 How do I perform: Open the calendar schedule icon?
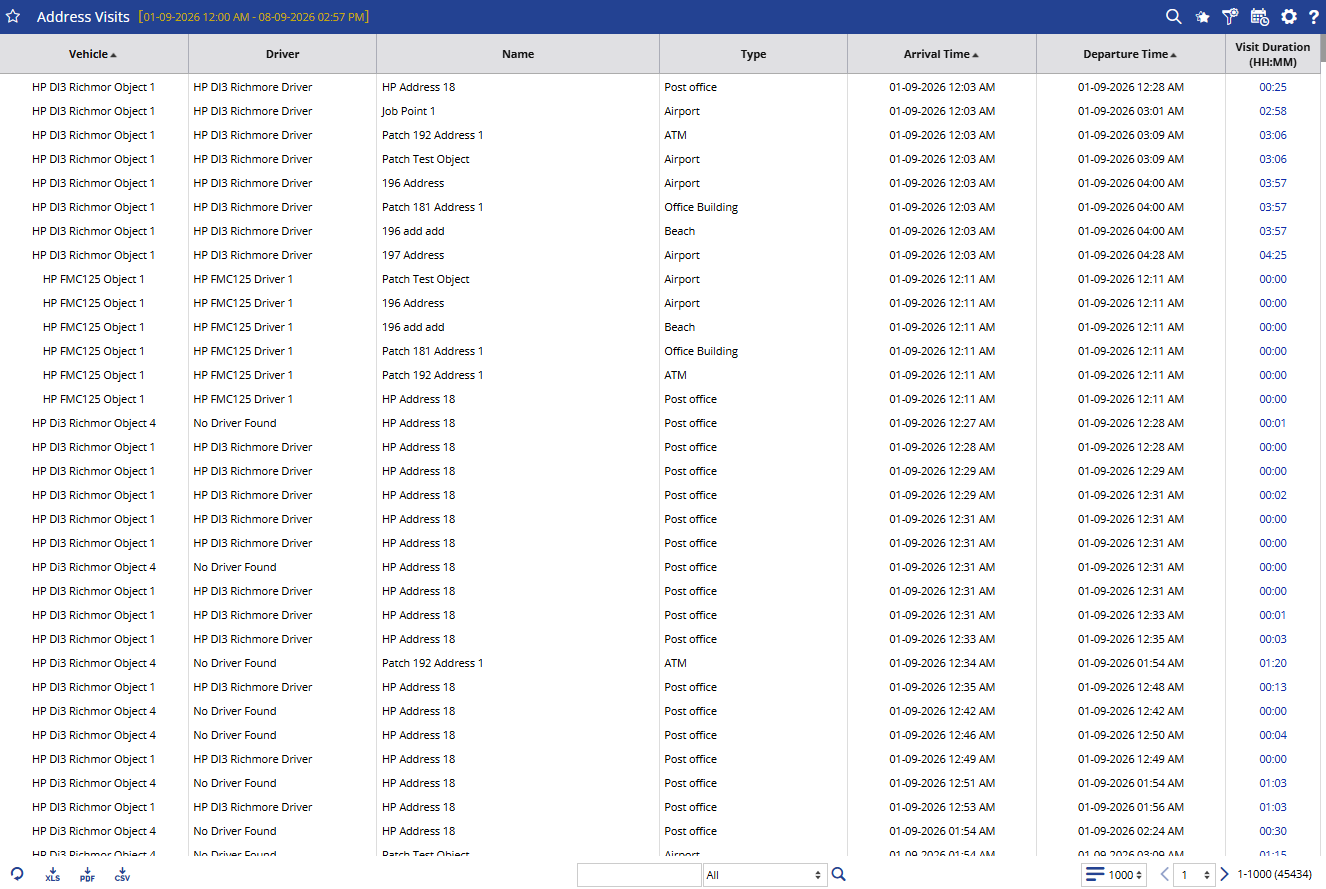tap(1260, 17)
